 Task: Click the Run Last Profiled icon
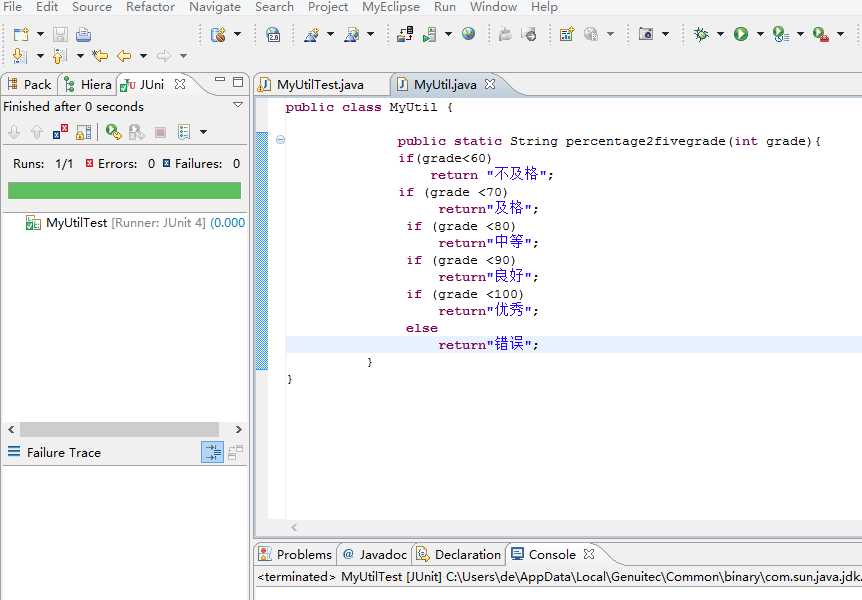781,34
